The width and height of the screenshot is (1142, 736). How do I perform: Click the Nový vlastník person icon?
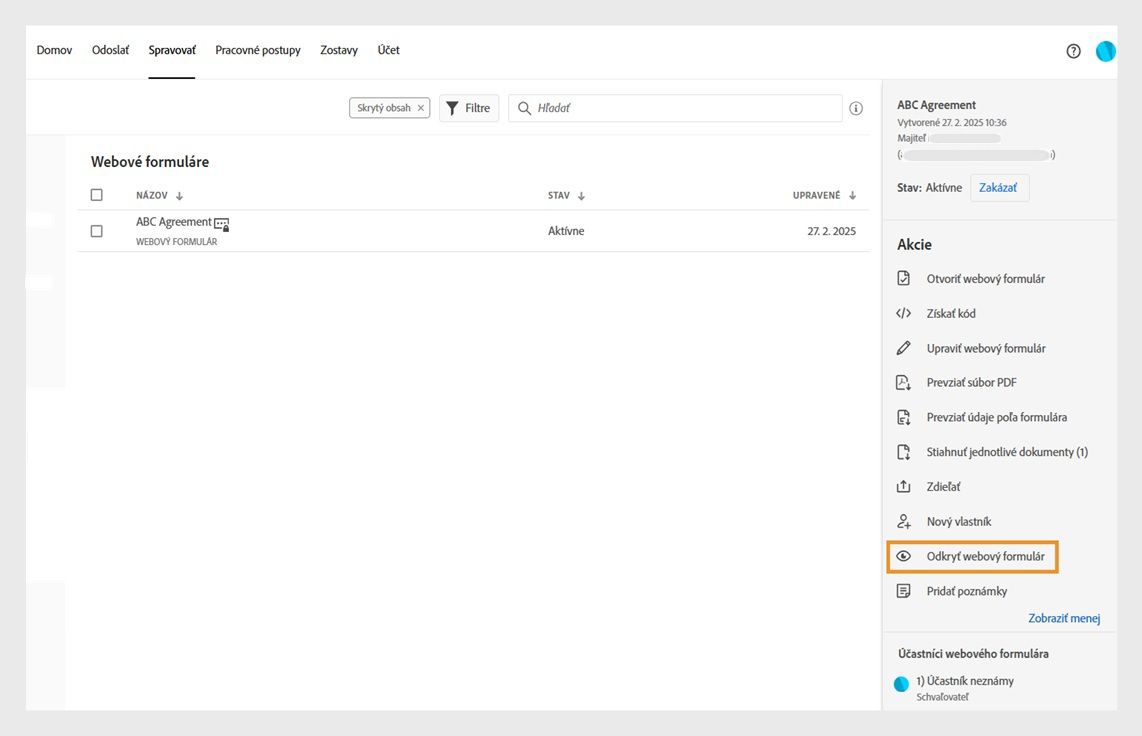coord(904,521)
